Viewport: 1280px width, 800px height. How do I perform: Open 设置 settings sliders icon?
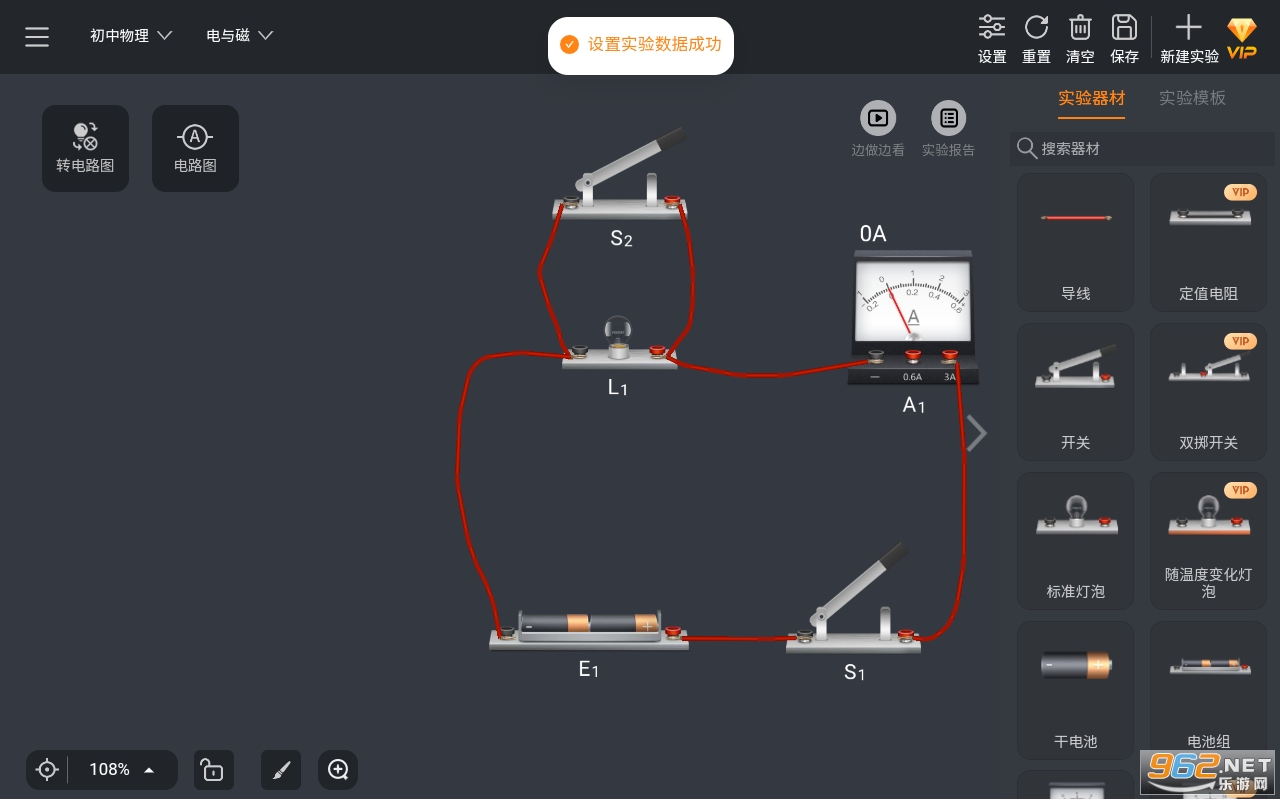[992, 39]
